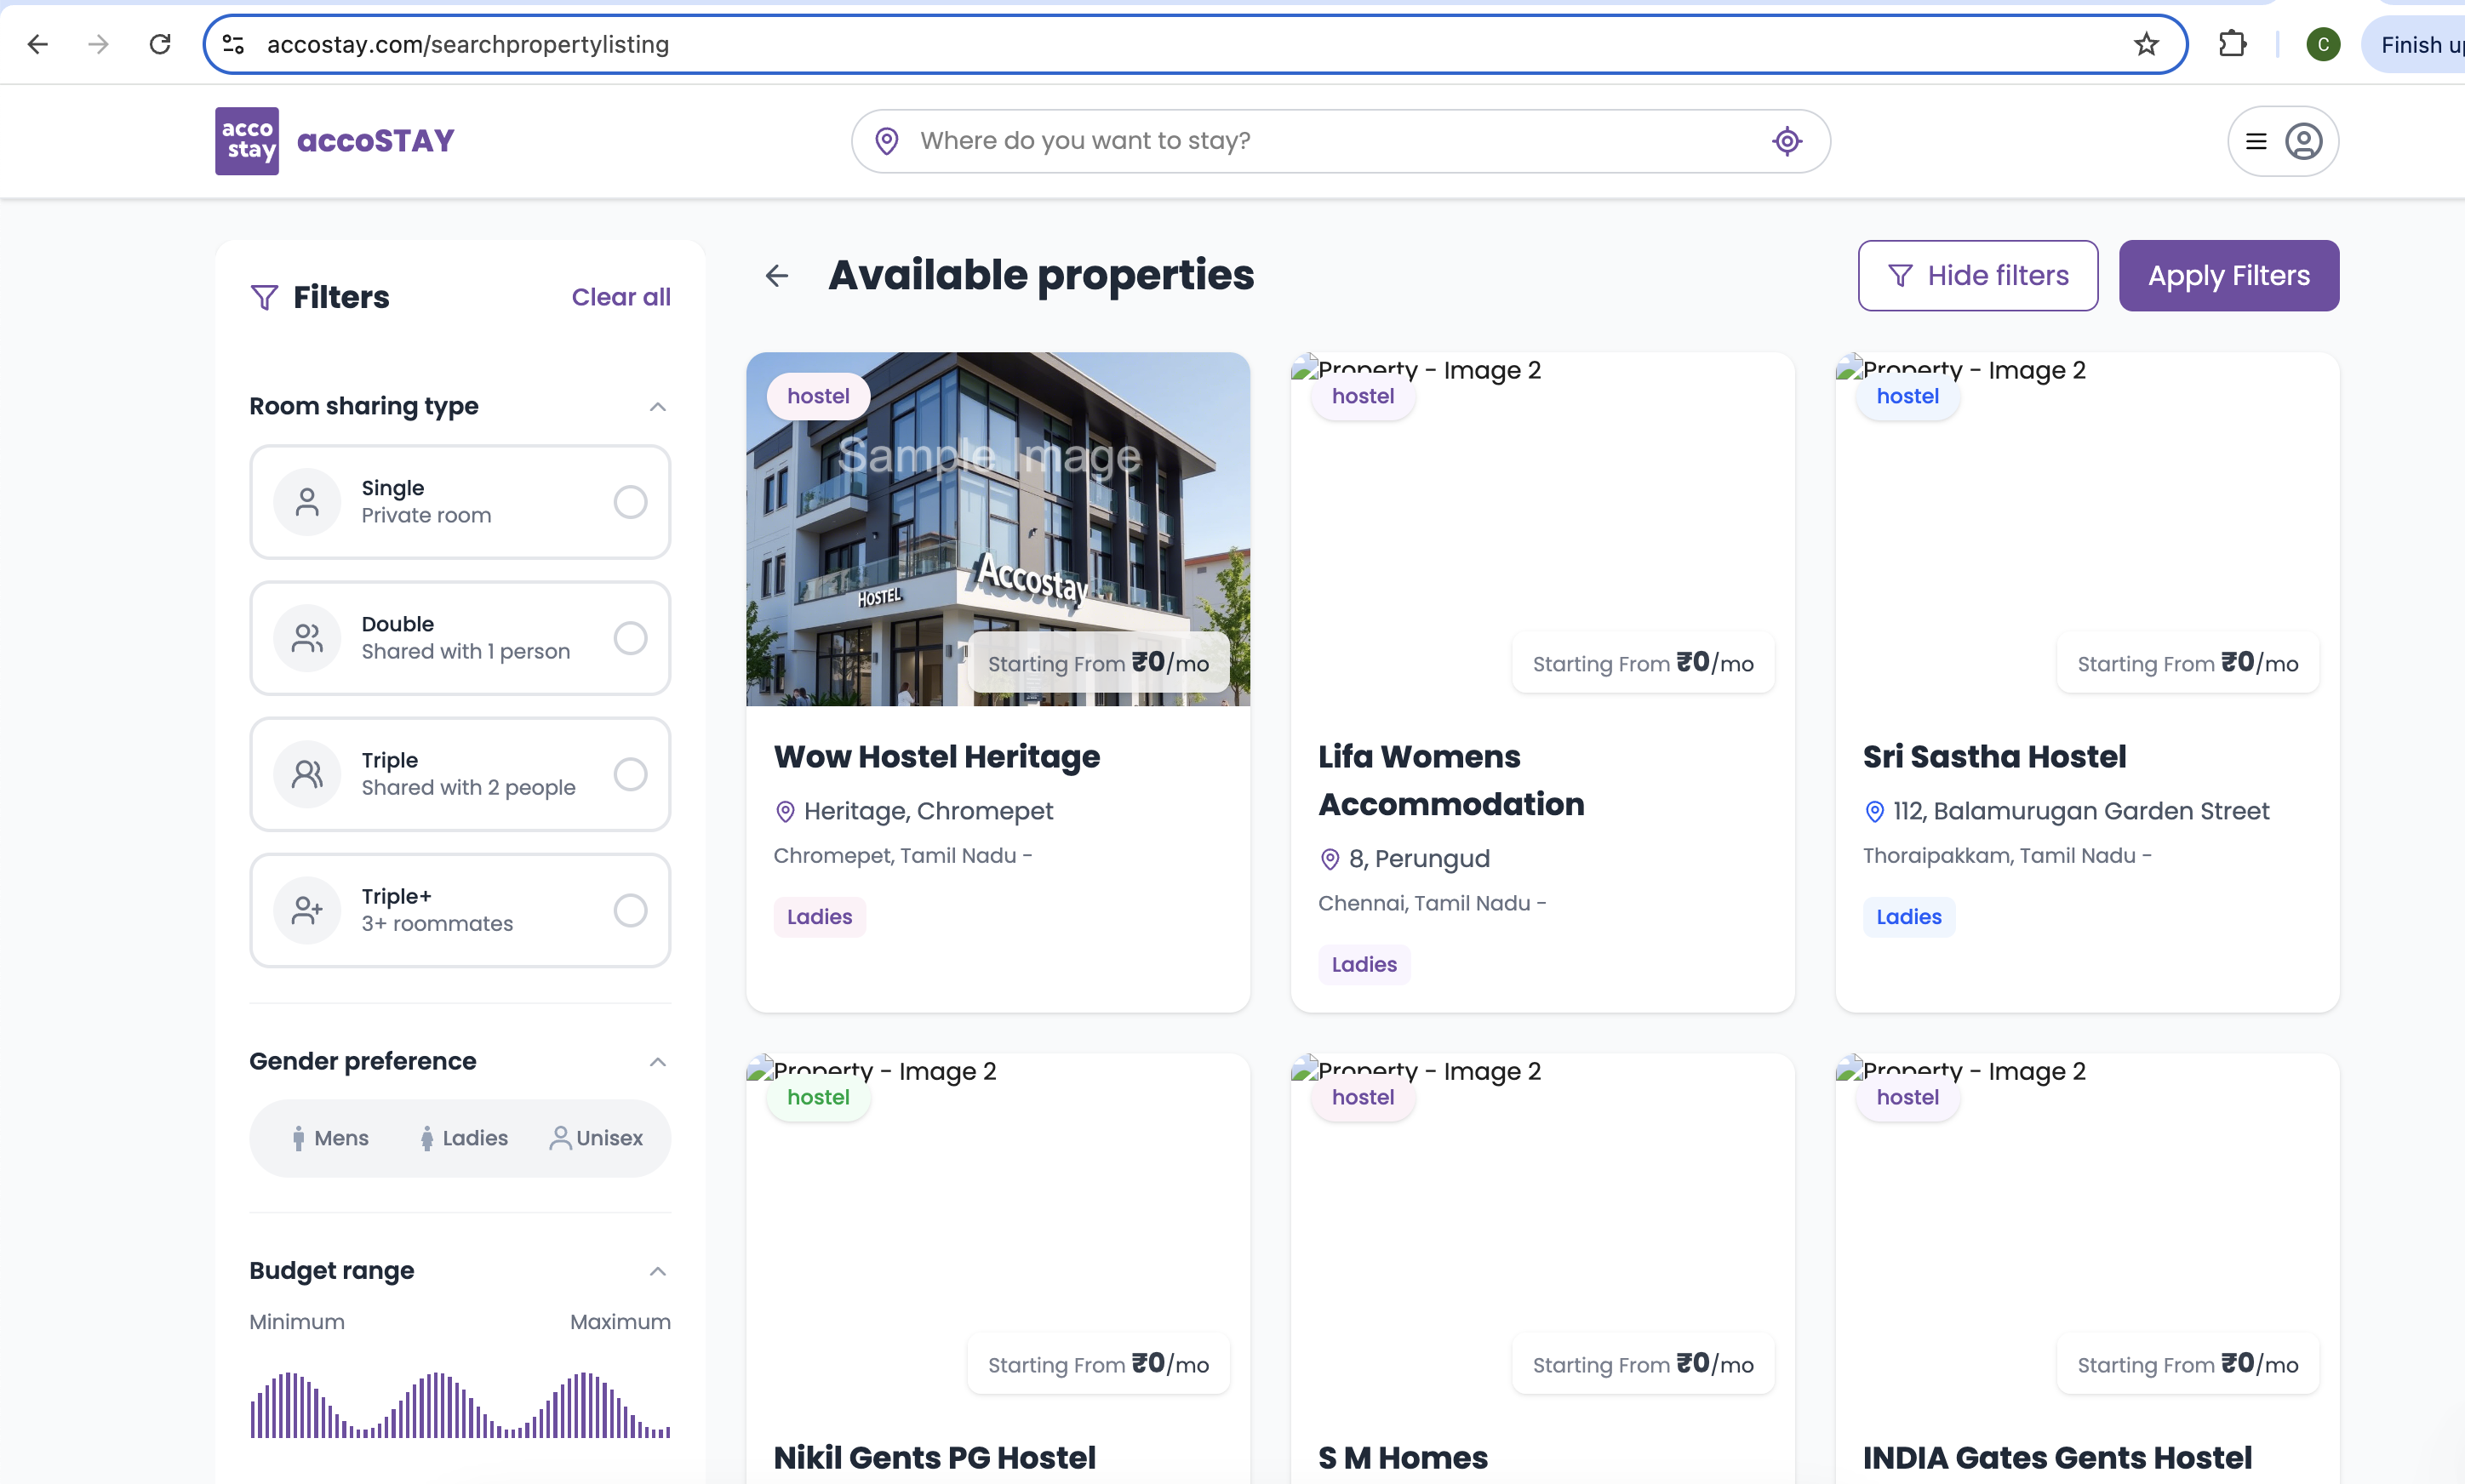View site information icon in address bar
Image resolution: width=2465 pixels, height=1484 pixels.
click(x=233, y=44)
